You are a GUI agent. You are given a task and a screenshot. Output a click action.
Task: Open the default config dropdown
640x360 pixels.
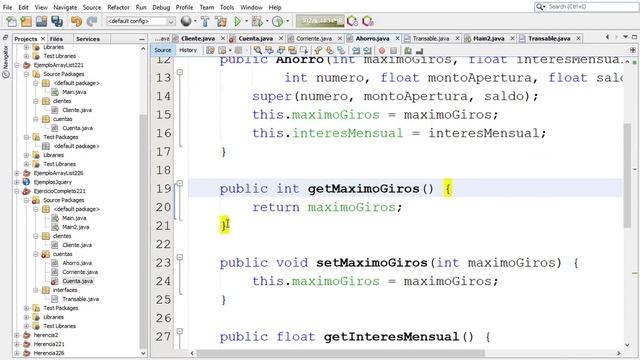[x=141, y=21]
